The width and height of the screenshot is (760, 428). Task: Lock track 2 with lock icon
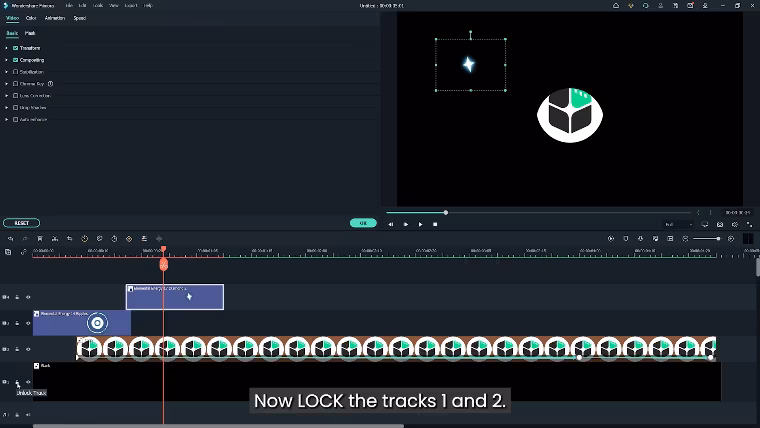[17, 349]
